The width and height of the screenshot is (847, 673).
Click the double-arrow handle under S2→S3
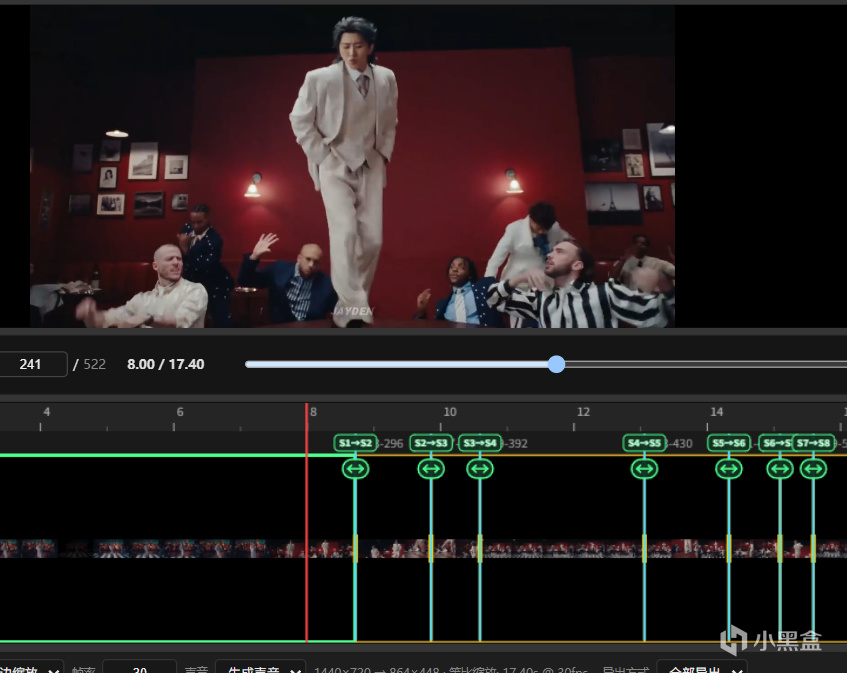[x=431, y=469]
